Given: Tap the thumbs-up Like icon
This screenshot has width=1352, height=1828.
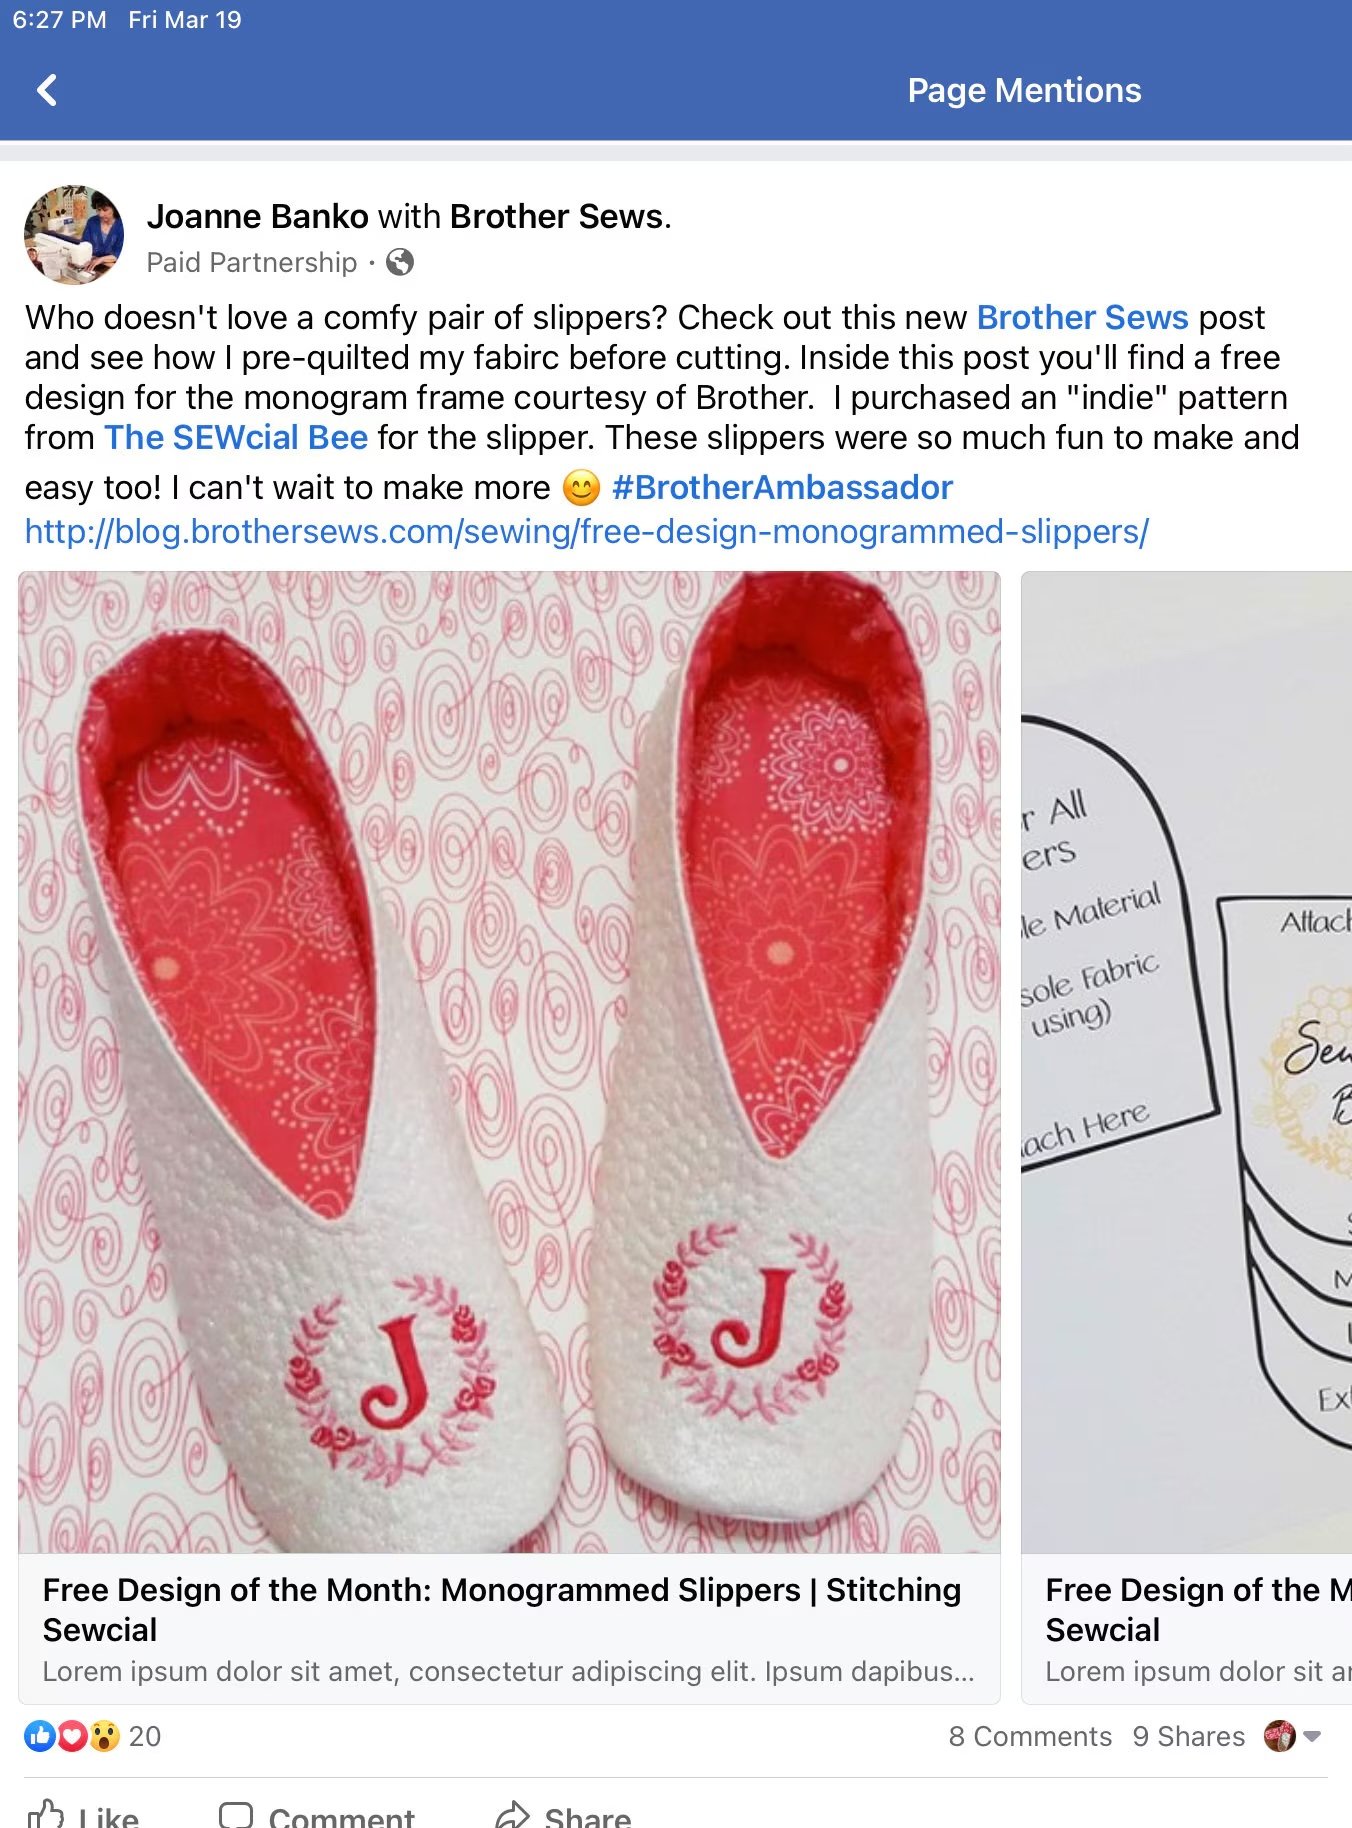Looking at the screenshot, I should [x=45, y=1813].
